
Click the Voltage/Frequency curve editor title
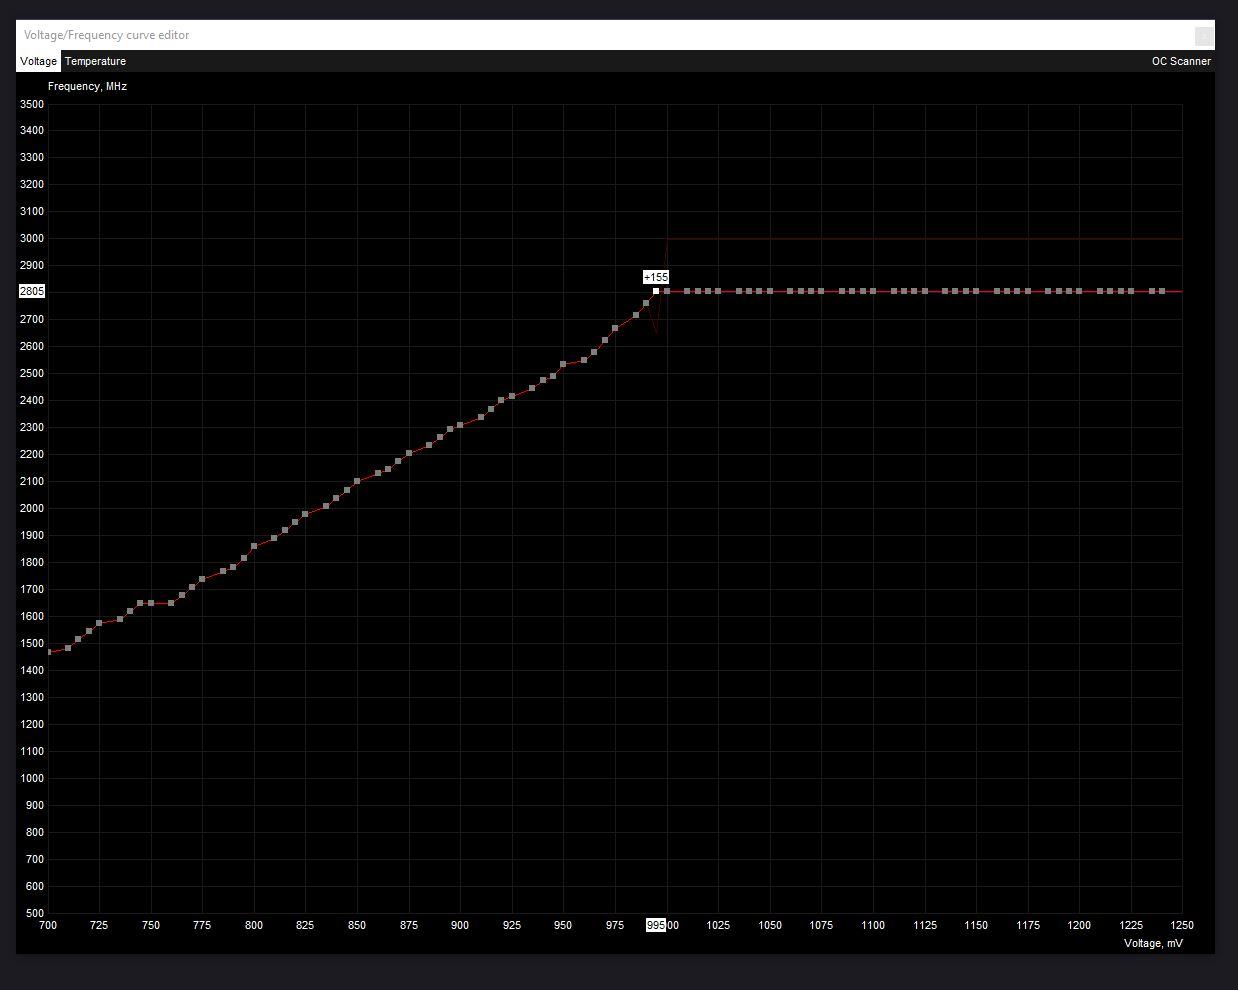tap(106, 35)
